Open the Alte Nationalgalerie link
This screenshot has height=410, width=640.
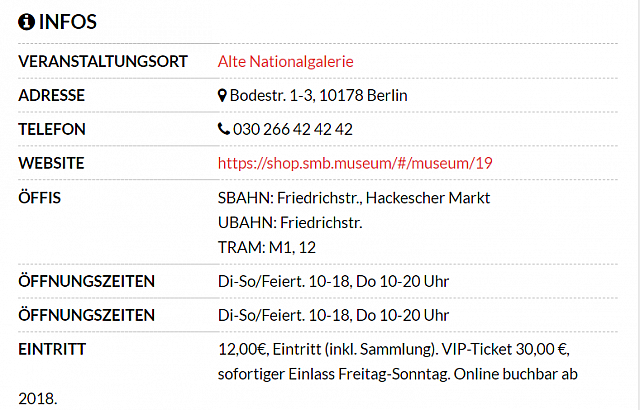[285, 62]
